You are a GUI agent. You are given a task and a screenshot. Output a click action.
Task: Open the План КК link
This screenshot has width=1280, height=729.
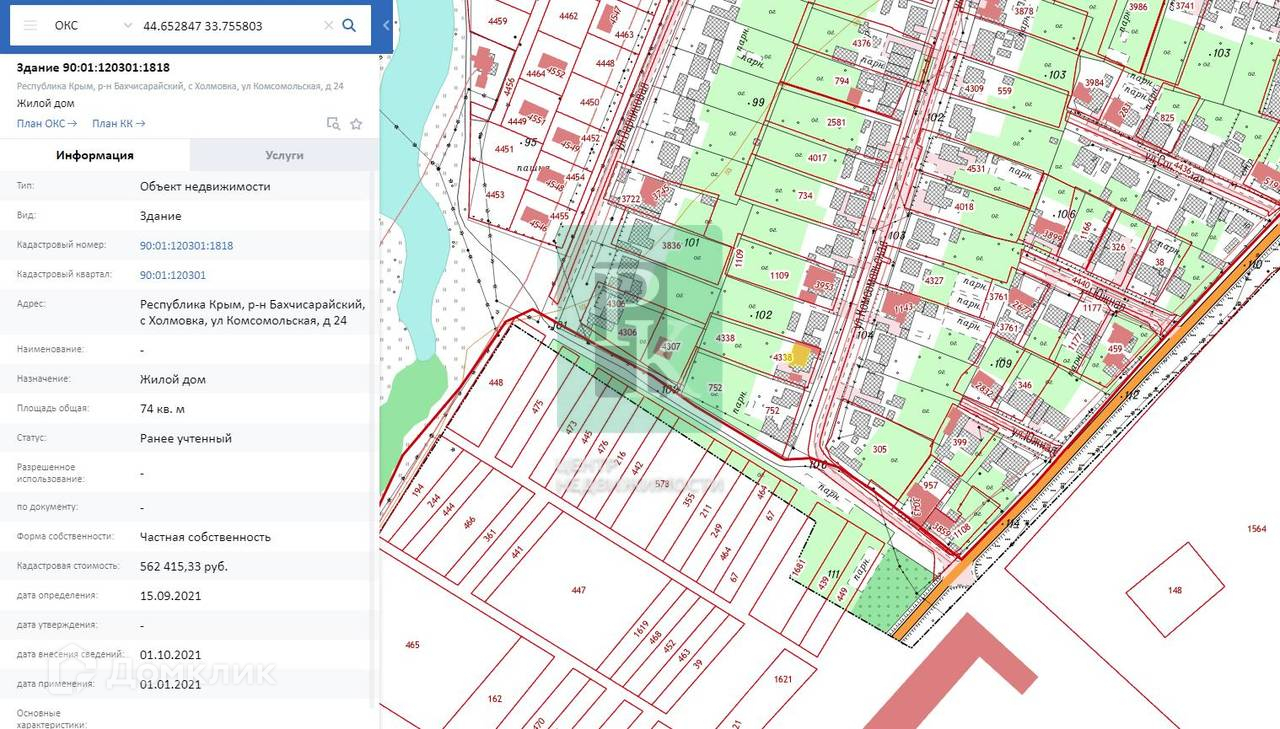pos(119,124)
